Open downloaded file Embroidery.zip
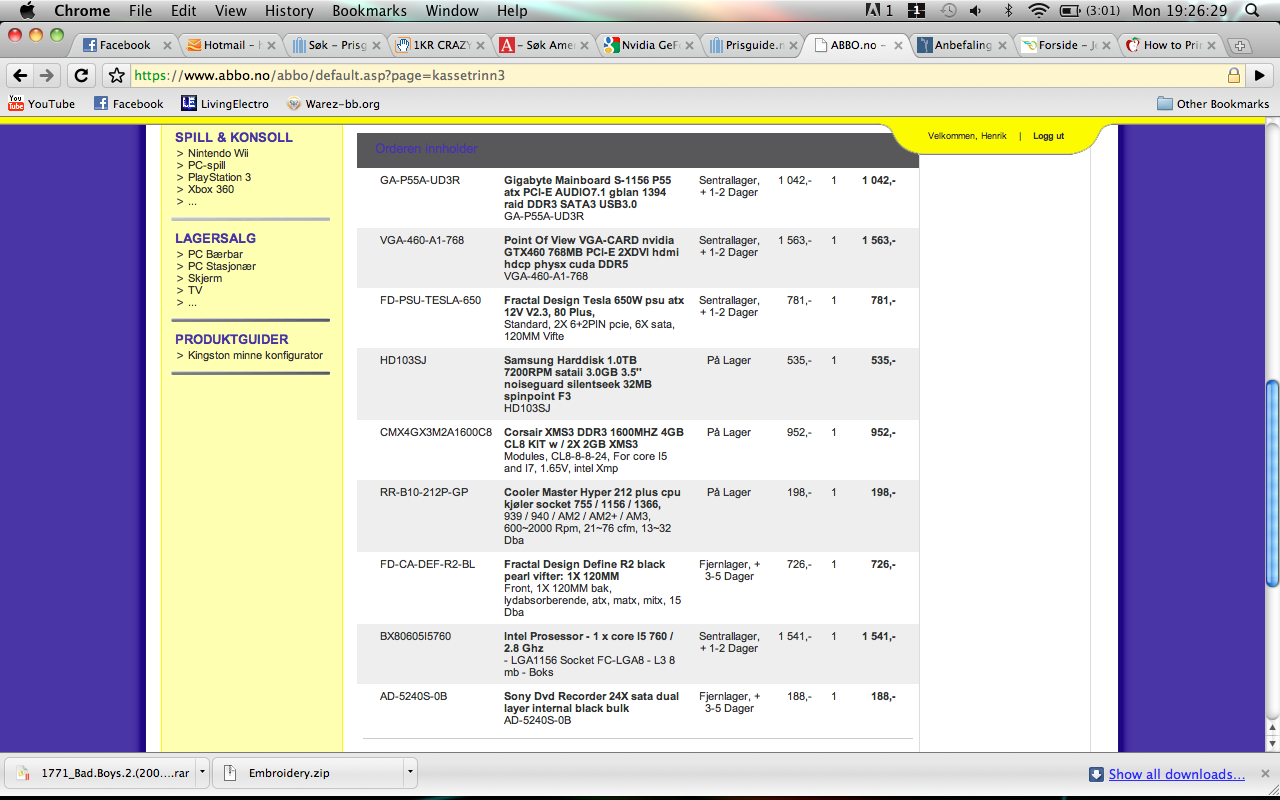The width and height of the screenshot is (1280, 800). tap(308, 773)
